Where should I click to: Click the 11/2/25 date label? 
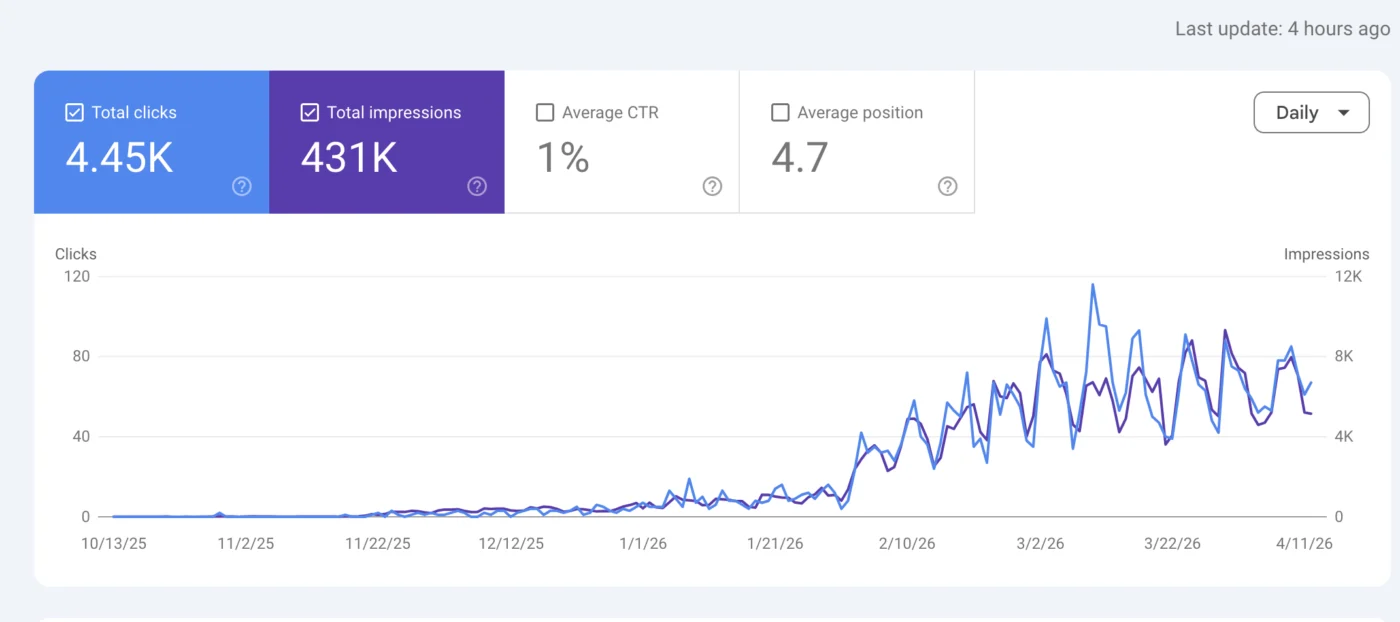click(245, 544)
